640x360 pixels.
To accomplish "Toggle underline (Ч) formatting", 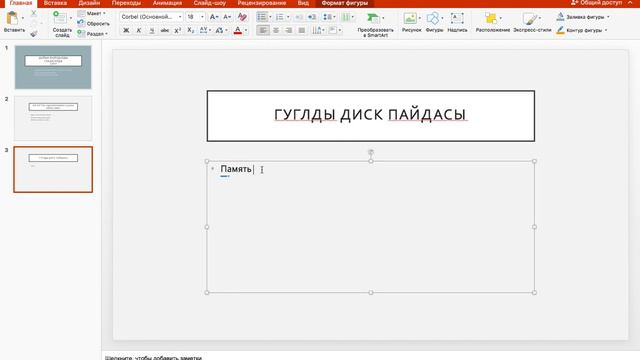I will (151, 31).
